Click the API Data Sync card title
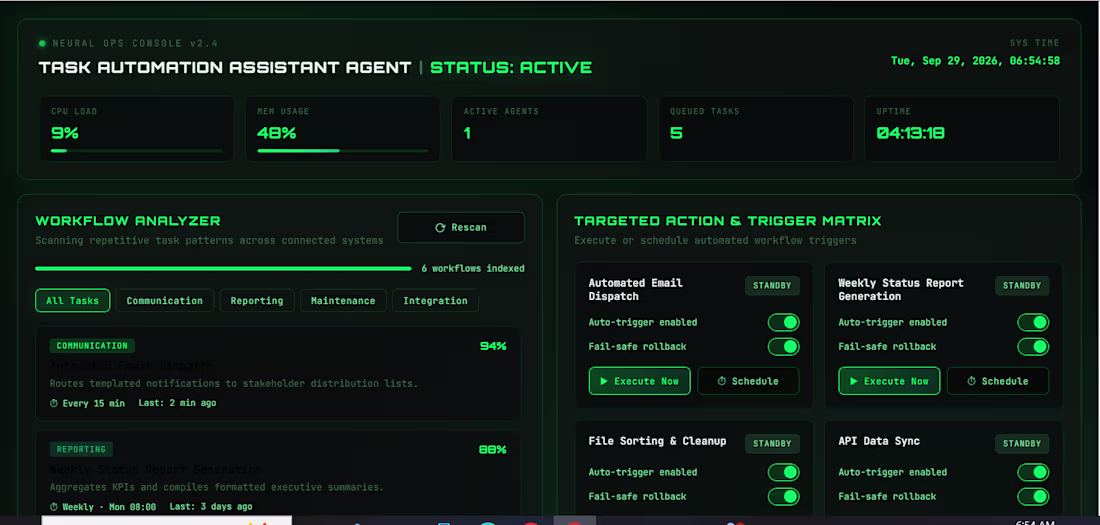1100x525 pixels. [x=879, y=441]
